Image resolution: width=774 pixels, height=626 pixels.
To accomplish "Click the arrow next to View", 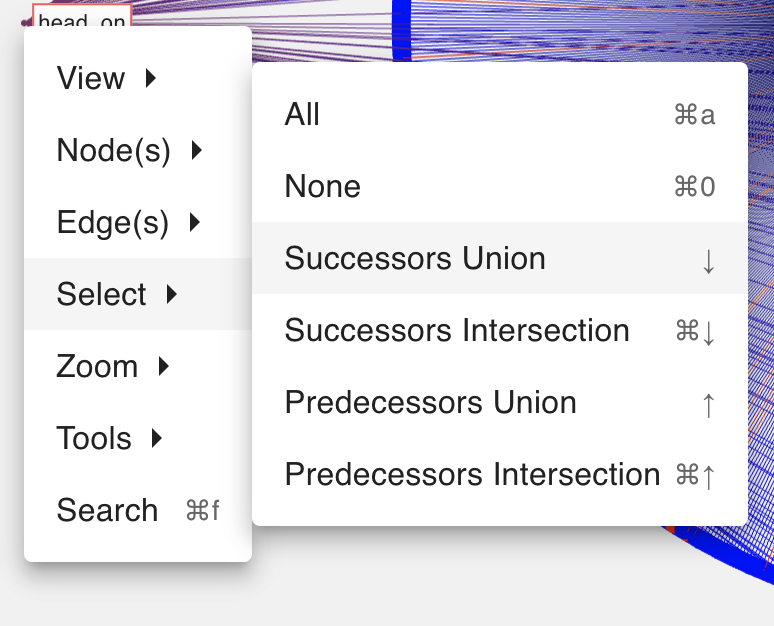I will point(151,78).
